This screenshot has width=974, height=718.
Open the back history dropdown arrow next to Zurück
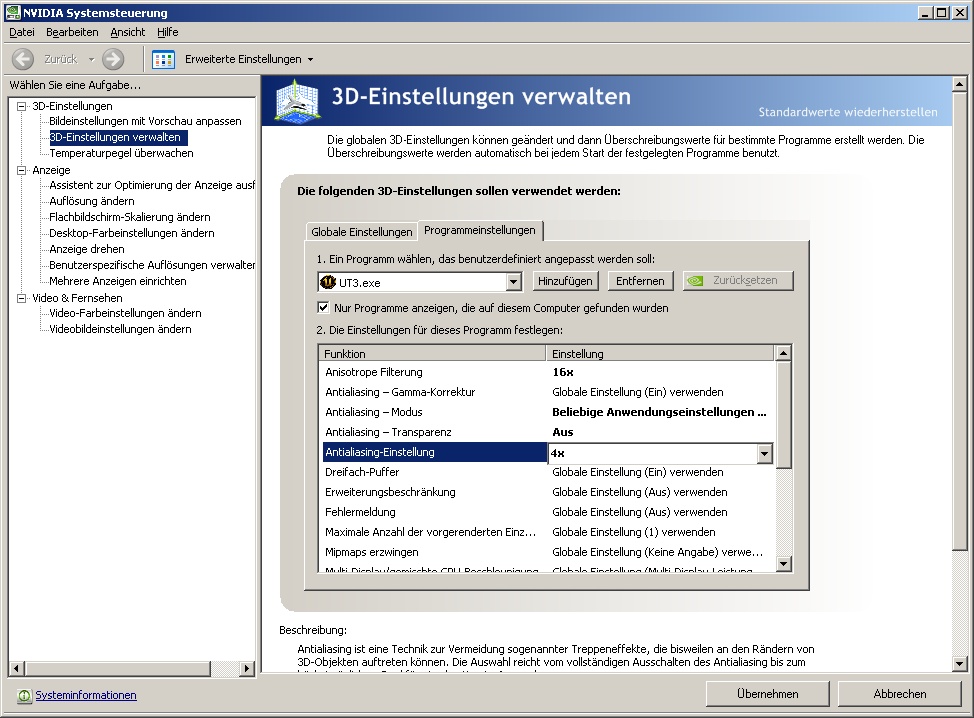click(91, 60)
